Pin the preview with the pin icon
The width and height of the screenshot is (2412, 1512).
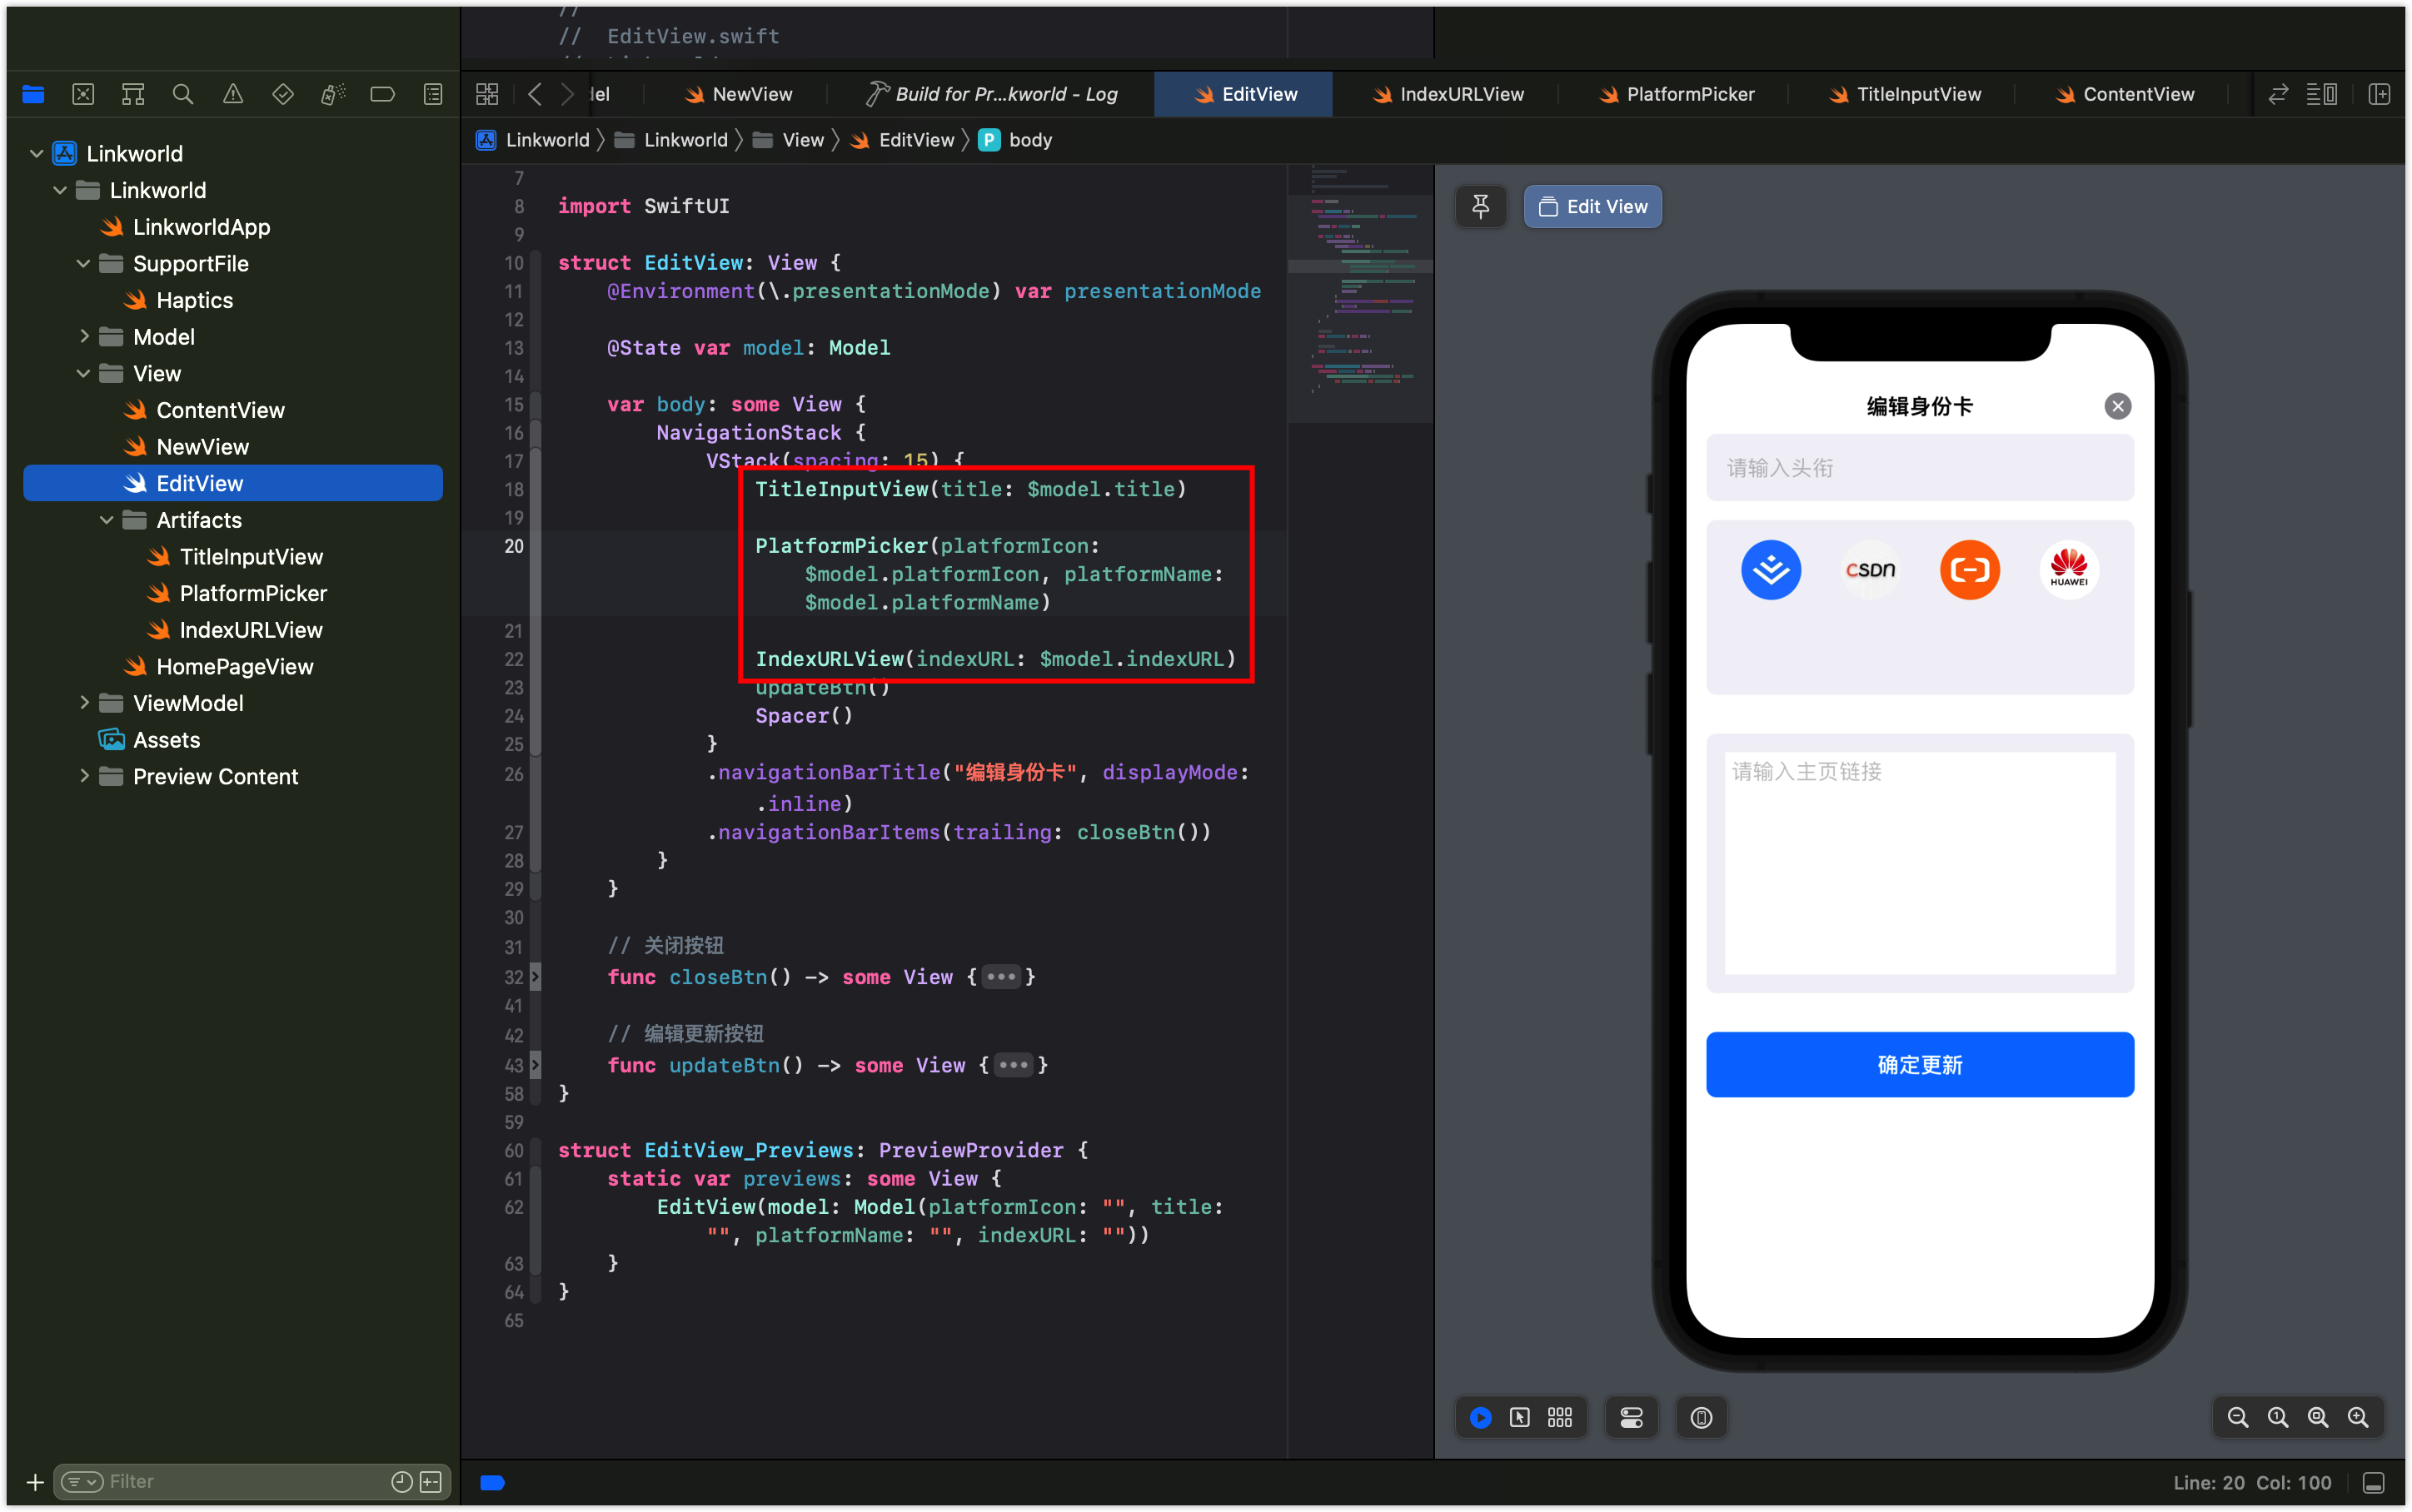point(1480,206)
